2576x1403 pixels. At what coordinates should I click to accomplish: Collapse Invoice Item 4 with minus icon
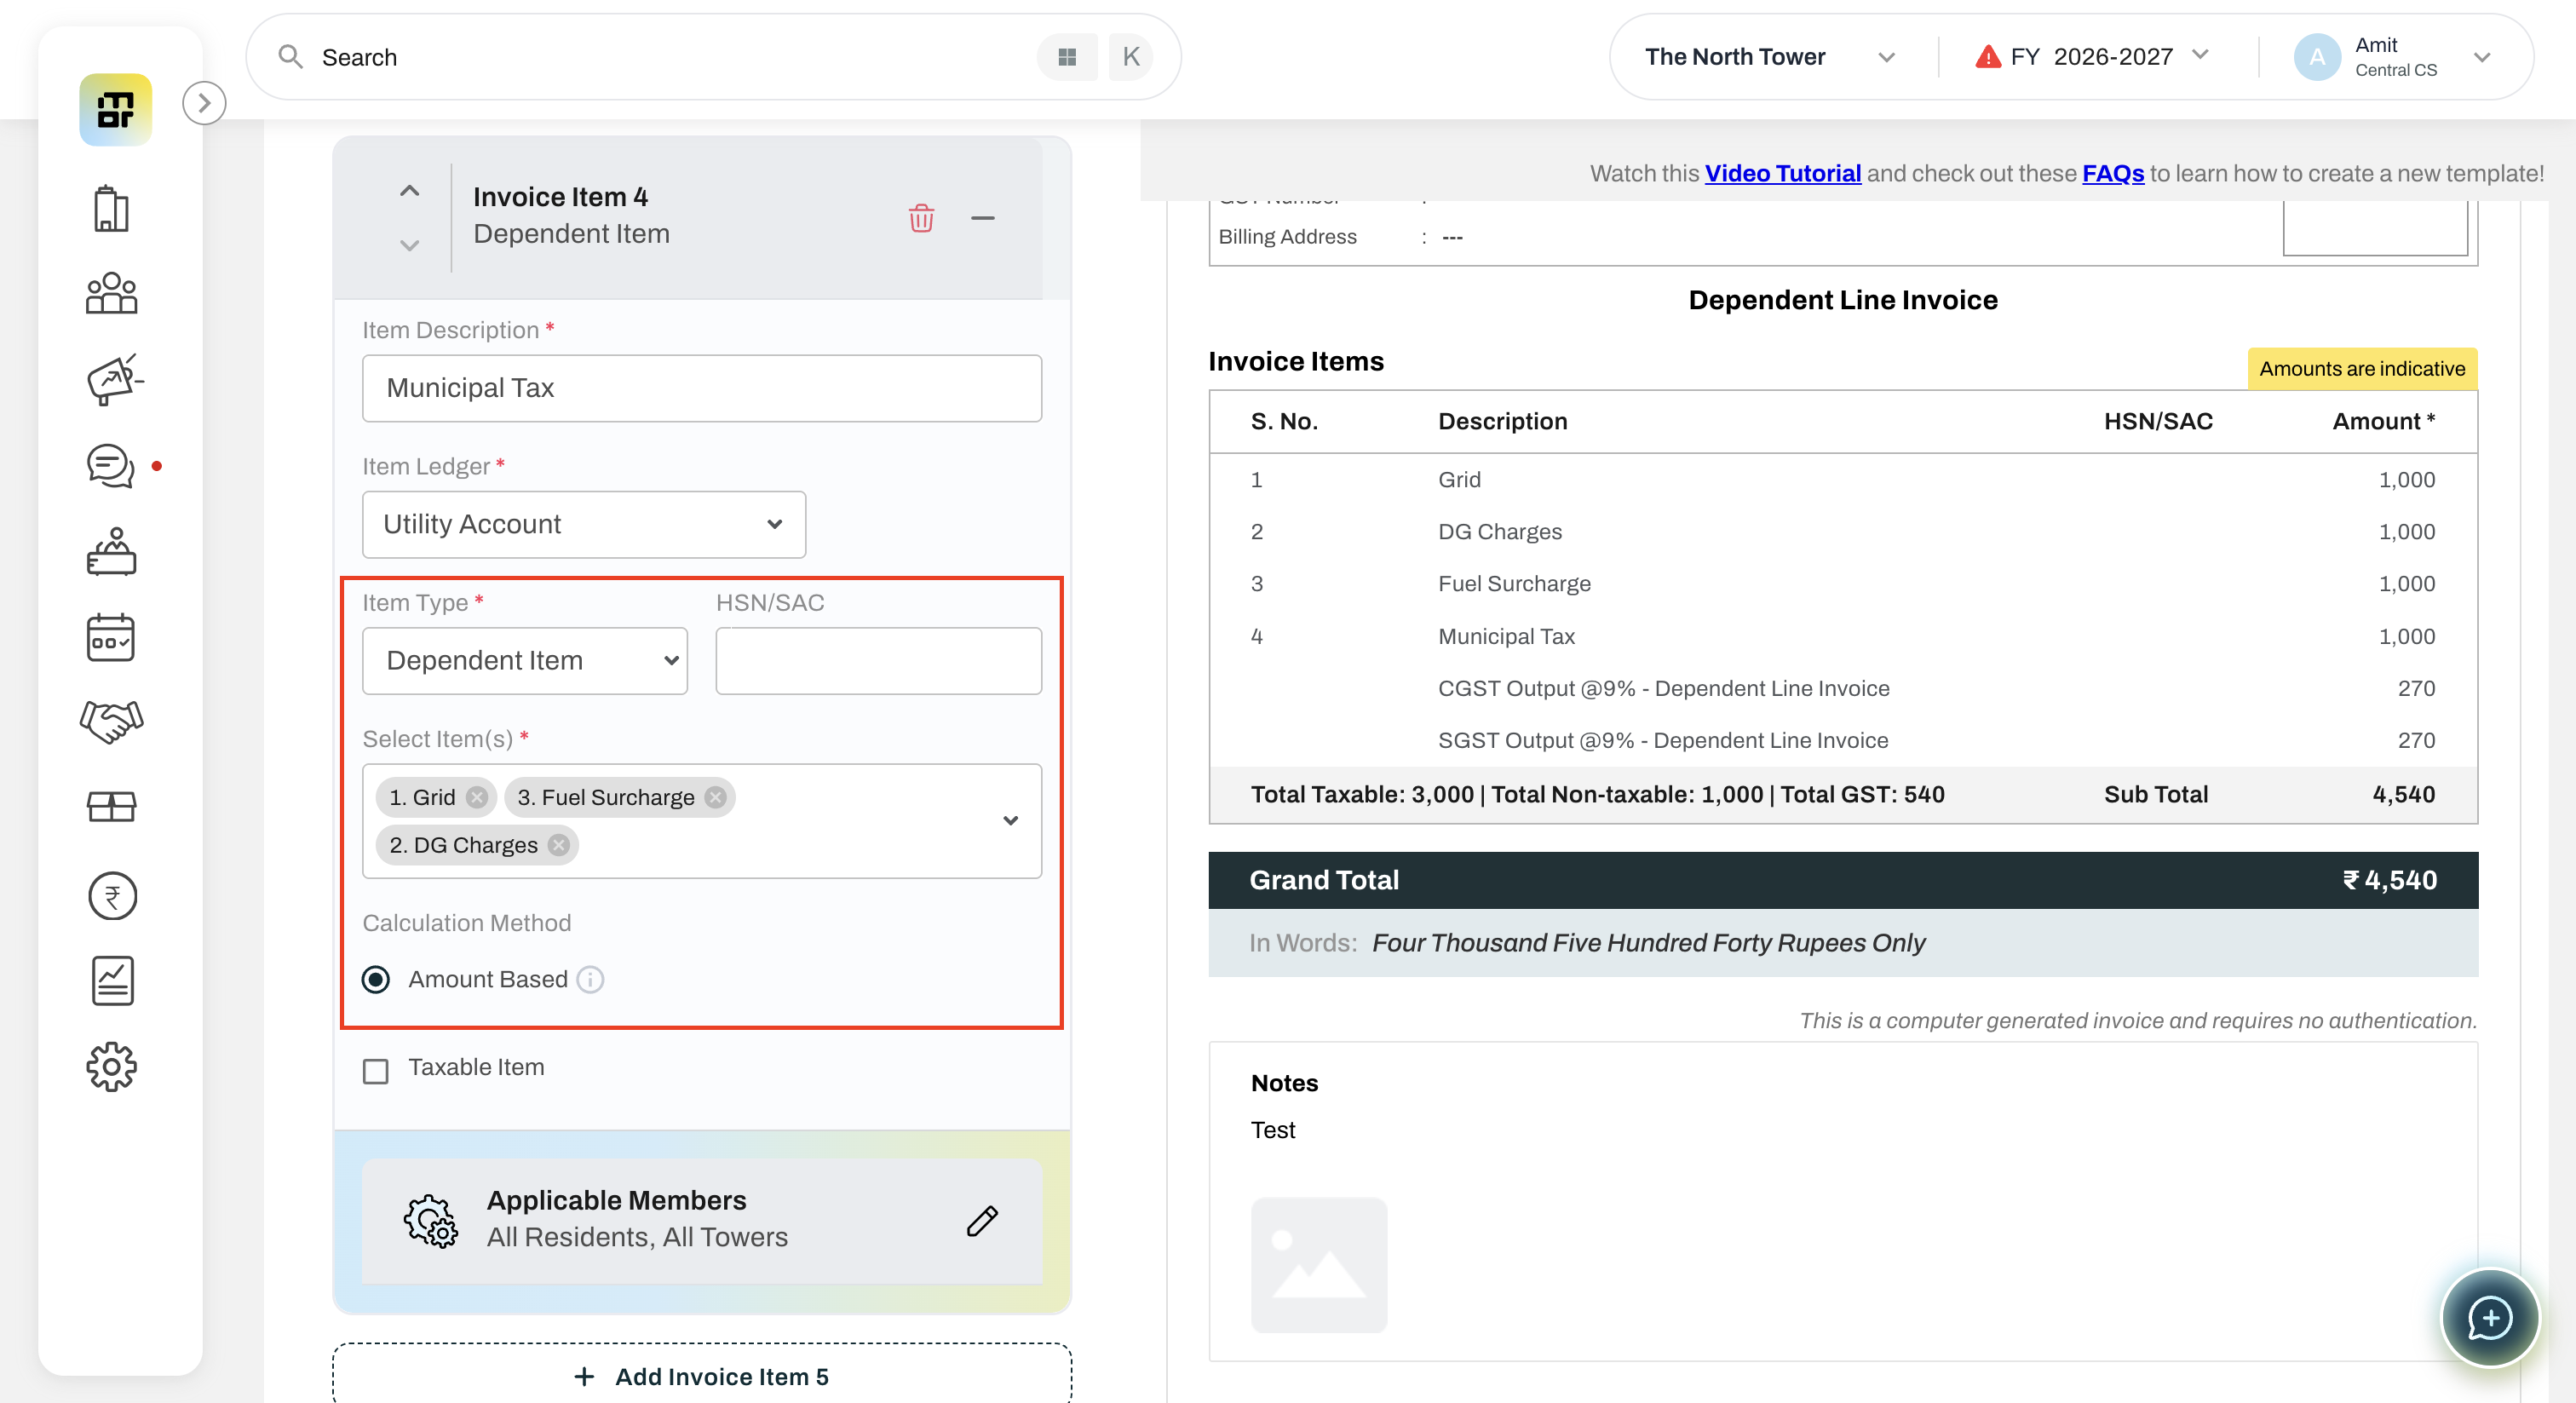pos(982,218)
